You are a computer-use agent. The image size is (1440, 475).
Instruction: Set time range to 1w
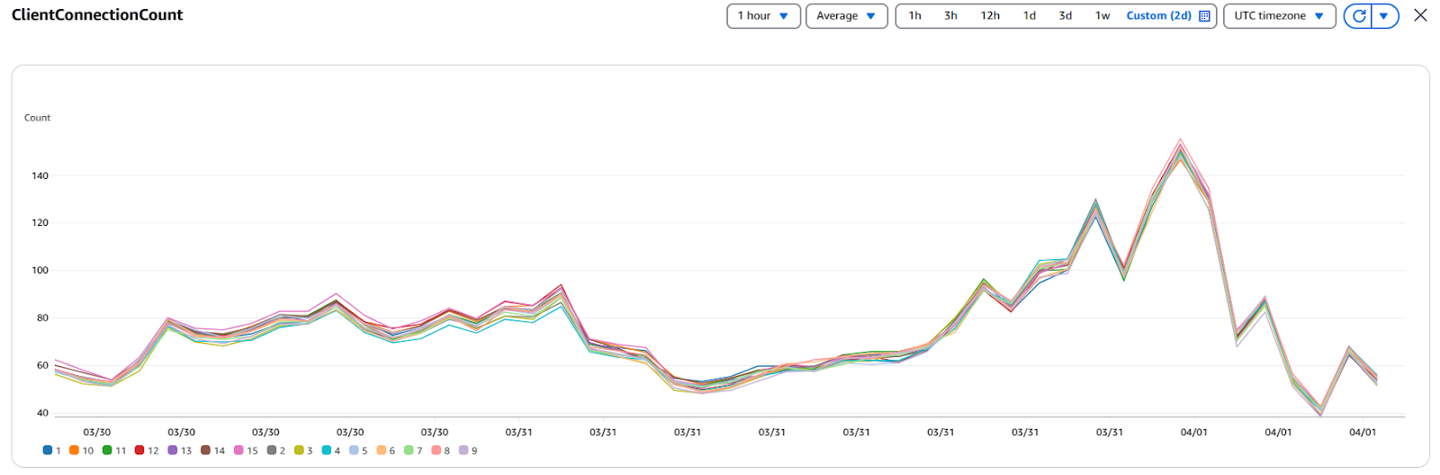pyautogui.click(x=1102, y=16)
